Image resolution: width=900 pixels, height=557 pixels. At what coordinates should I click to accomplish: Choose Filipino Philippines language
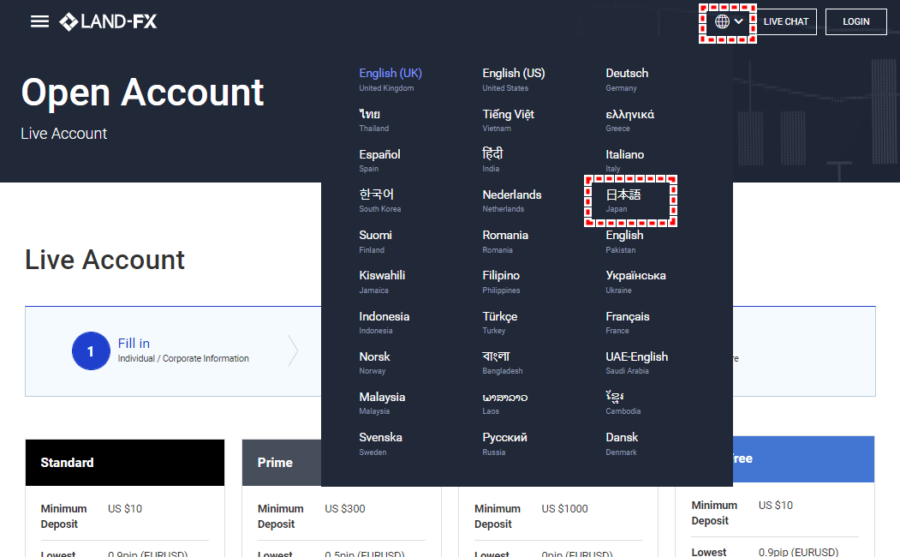(x=501, y=281)
